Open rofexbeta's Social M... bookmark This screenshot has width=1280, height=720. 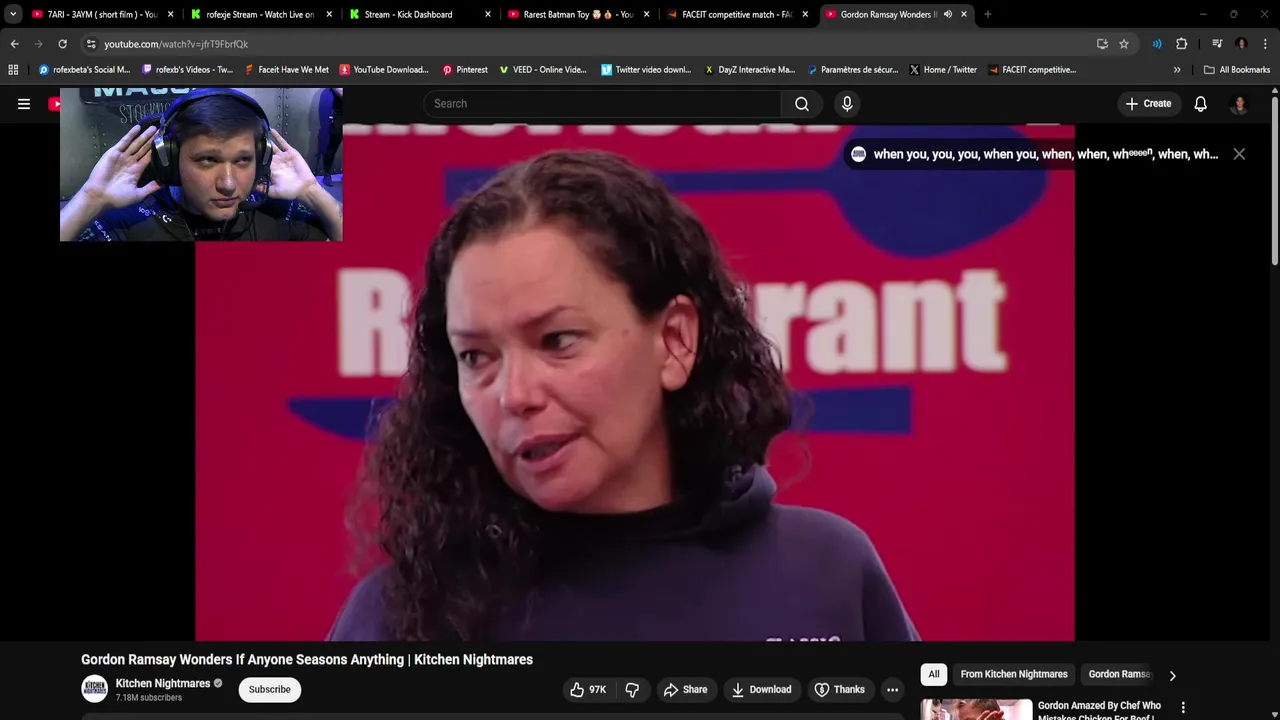84,70
